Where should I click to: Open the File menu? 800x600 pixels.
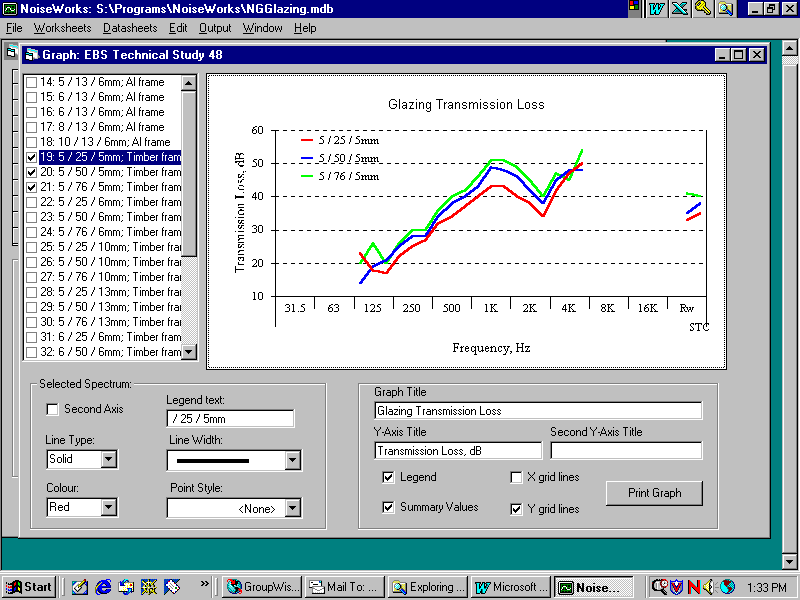point(14,28)
